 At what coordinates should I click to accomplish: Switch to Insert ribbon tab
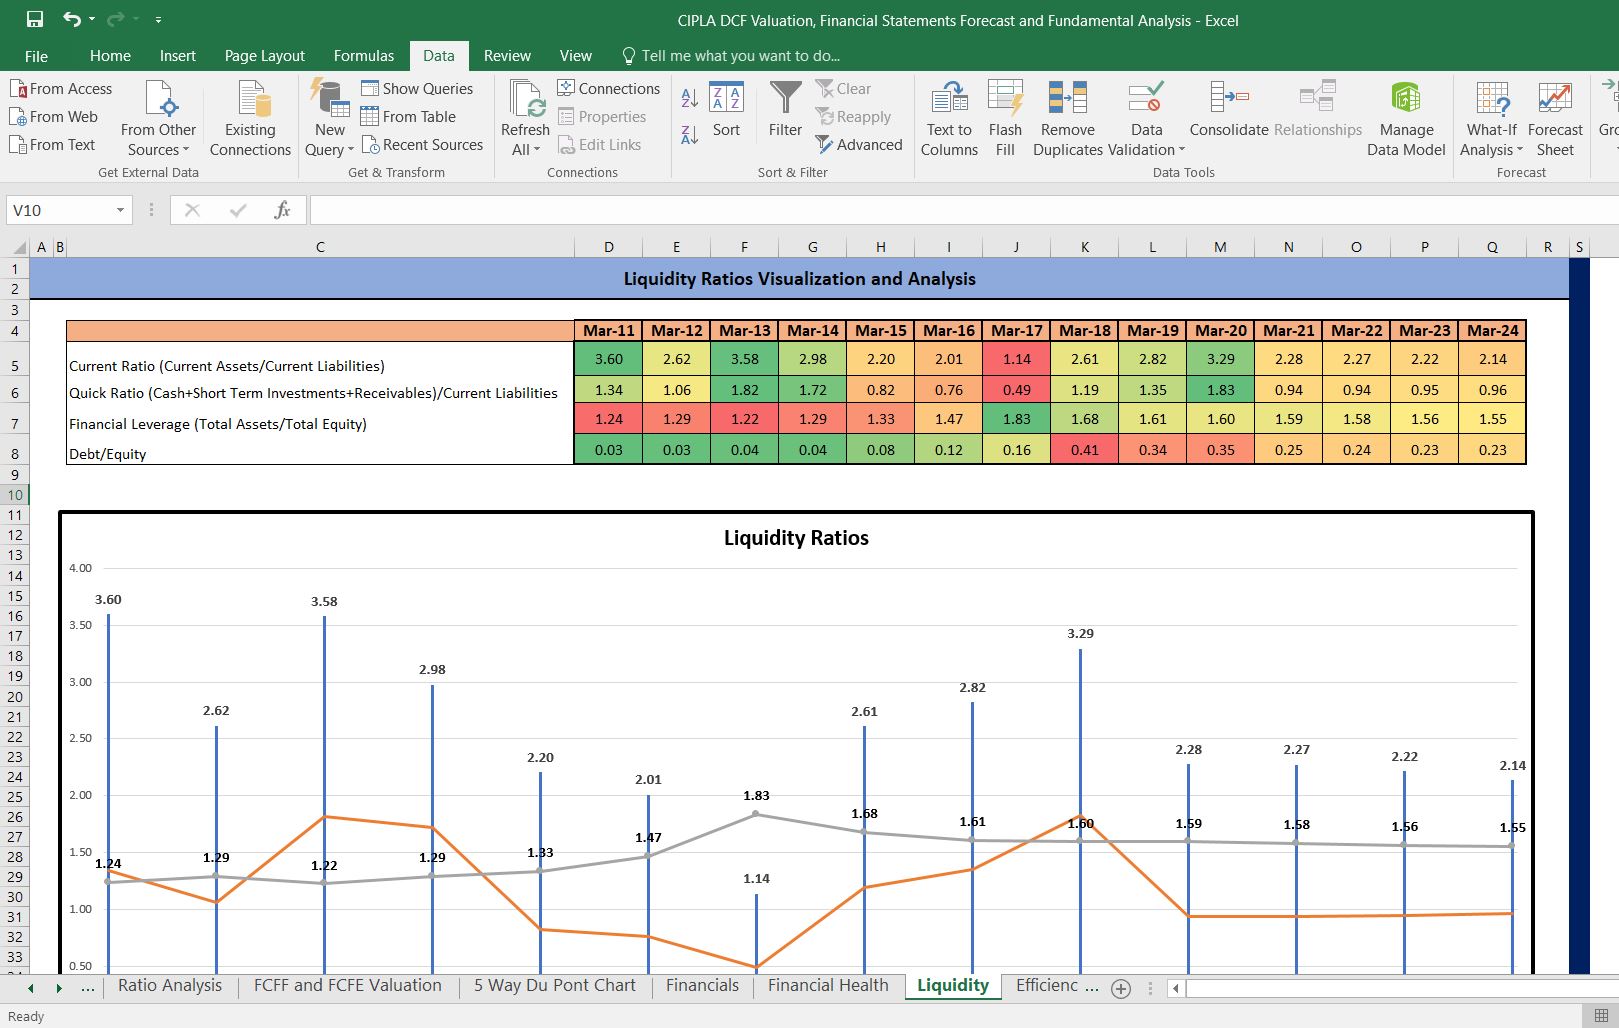(177, 56)
